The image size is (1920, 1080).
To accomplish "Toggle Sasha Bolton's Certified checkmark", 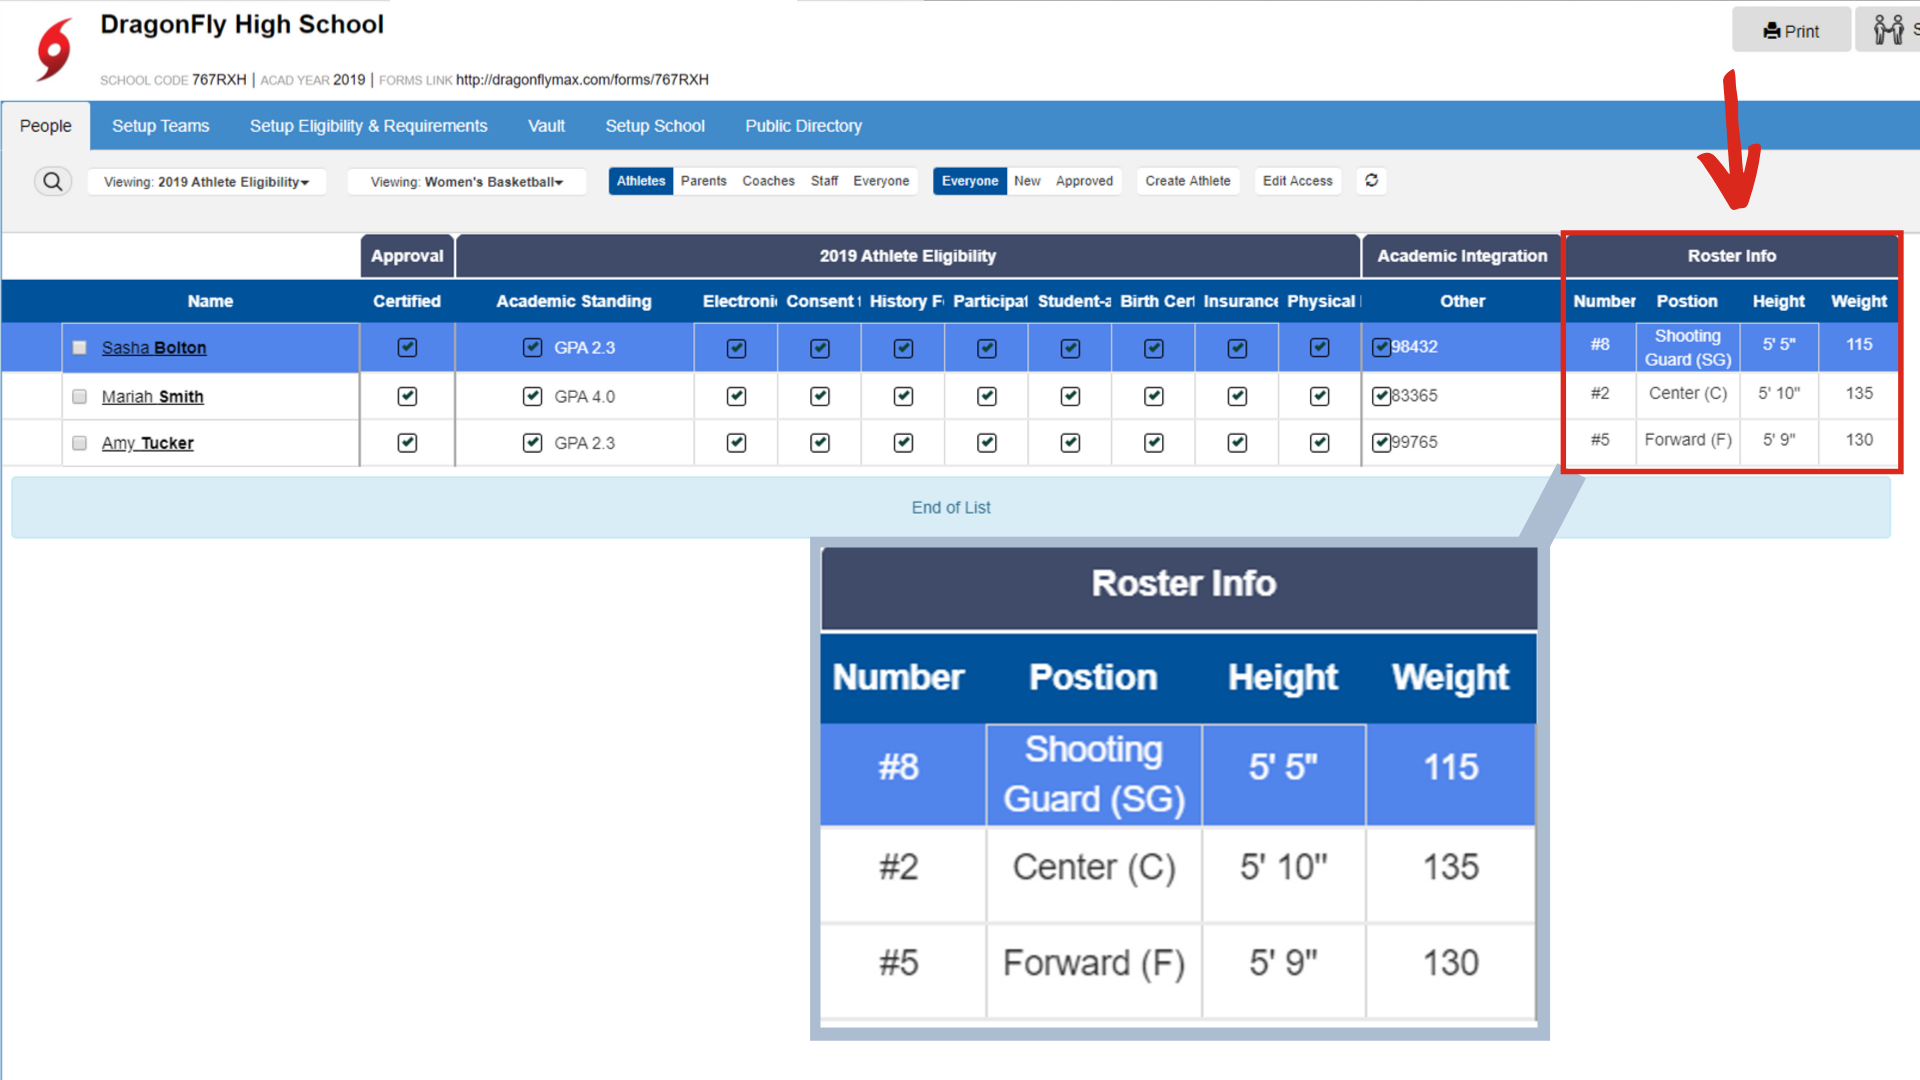I will tap(407, 347).
